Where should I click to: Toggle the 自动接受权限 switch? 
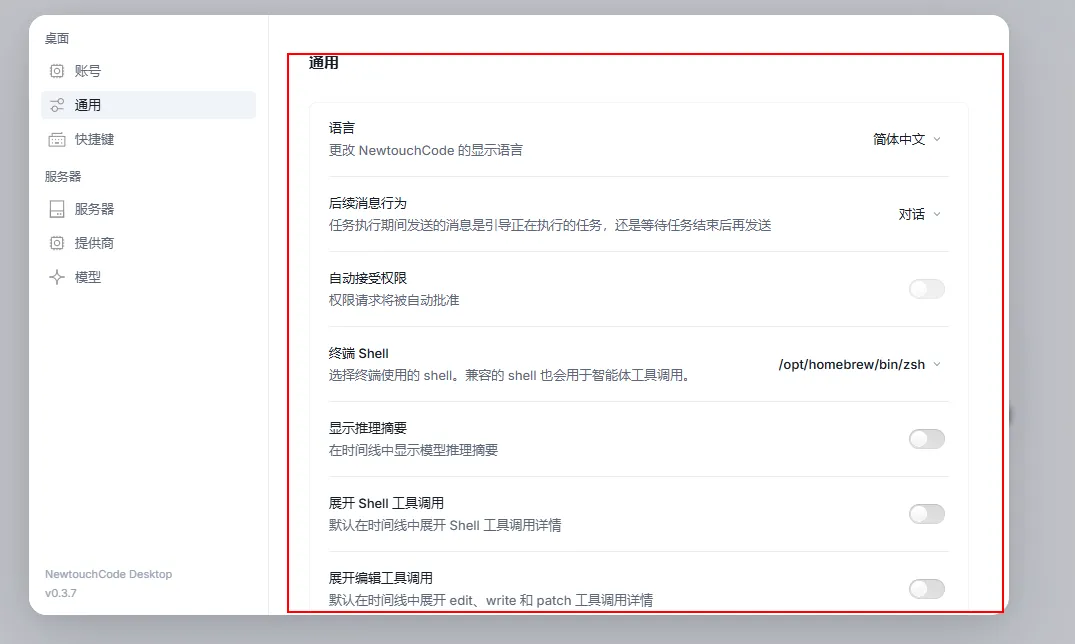point(926,289)
